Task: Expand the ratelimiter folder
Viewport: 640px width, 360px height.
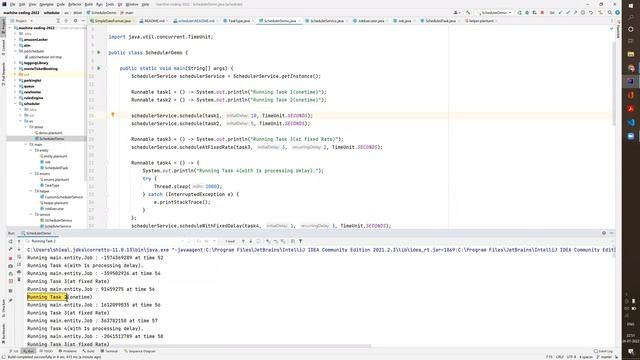Action: coord(16,92)
